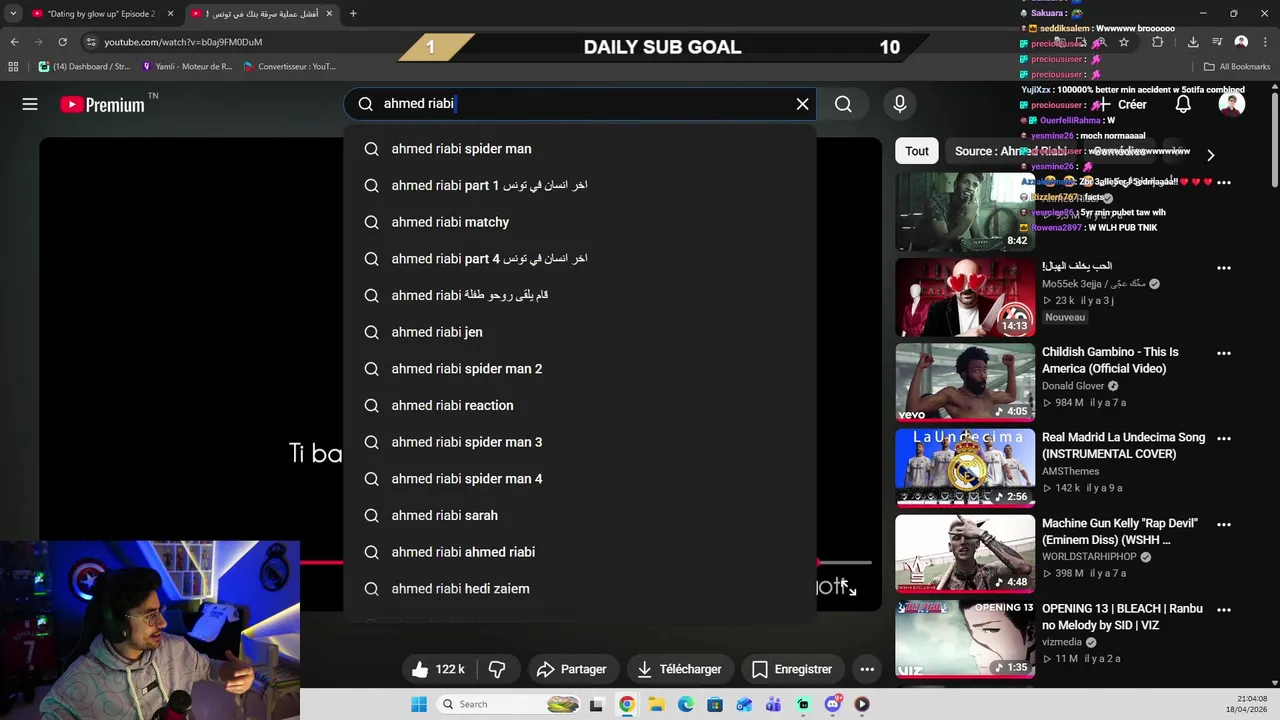Open Microsoft Teams from the taskbar
Screen dimensions: 1280x720
[x=773, y=704]
